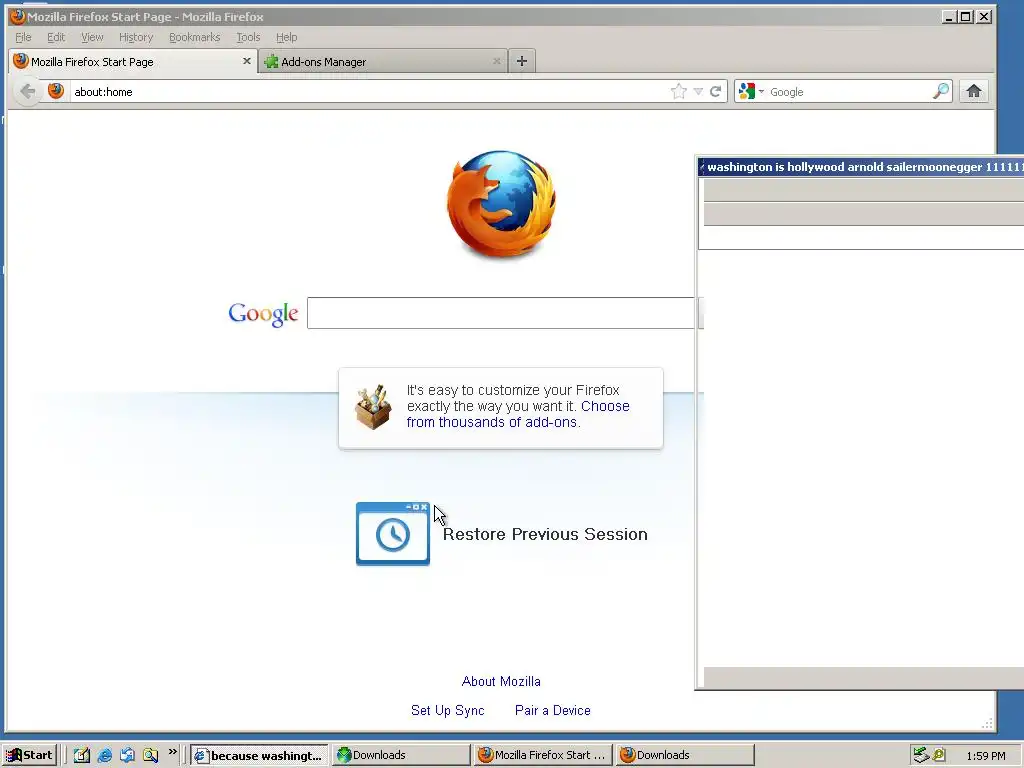The height and width of the screenshot is (768, 1024).
Task: Click the Set Up Sync link
Action: (x=447, y=710)
